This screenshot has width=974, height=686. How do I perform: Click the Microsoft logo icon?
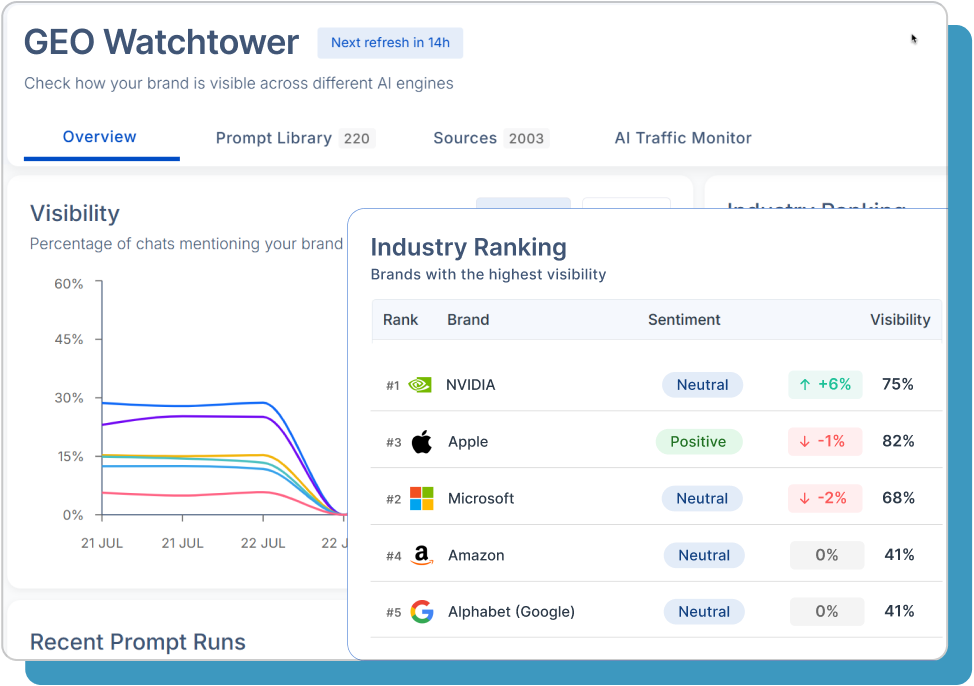(x=422, y=498)
